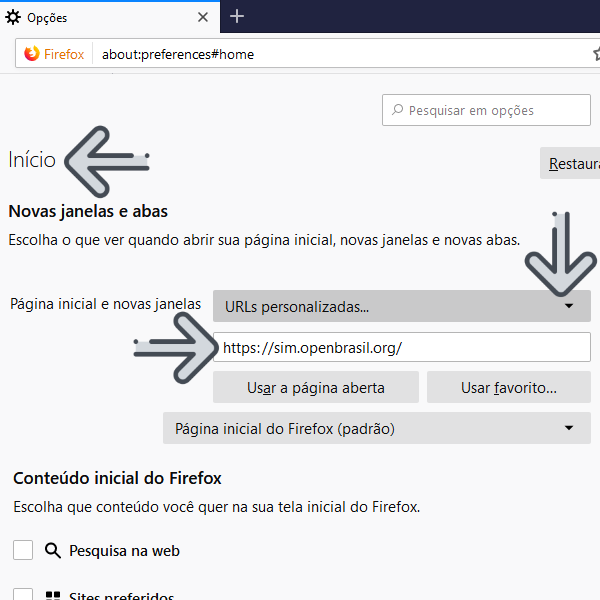This screenshot has width=600, height=600.
Task: Click the gear icon on Opções tab
Action: tap(13, 17)
